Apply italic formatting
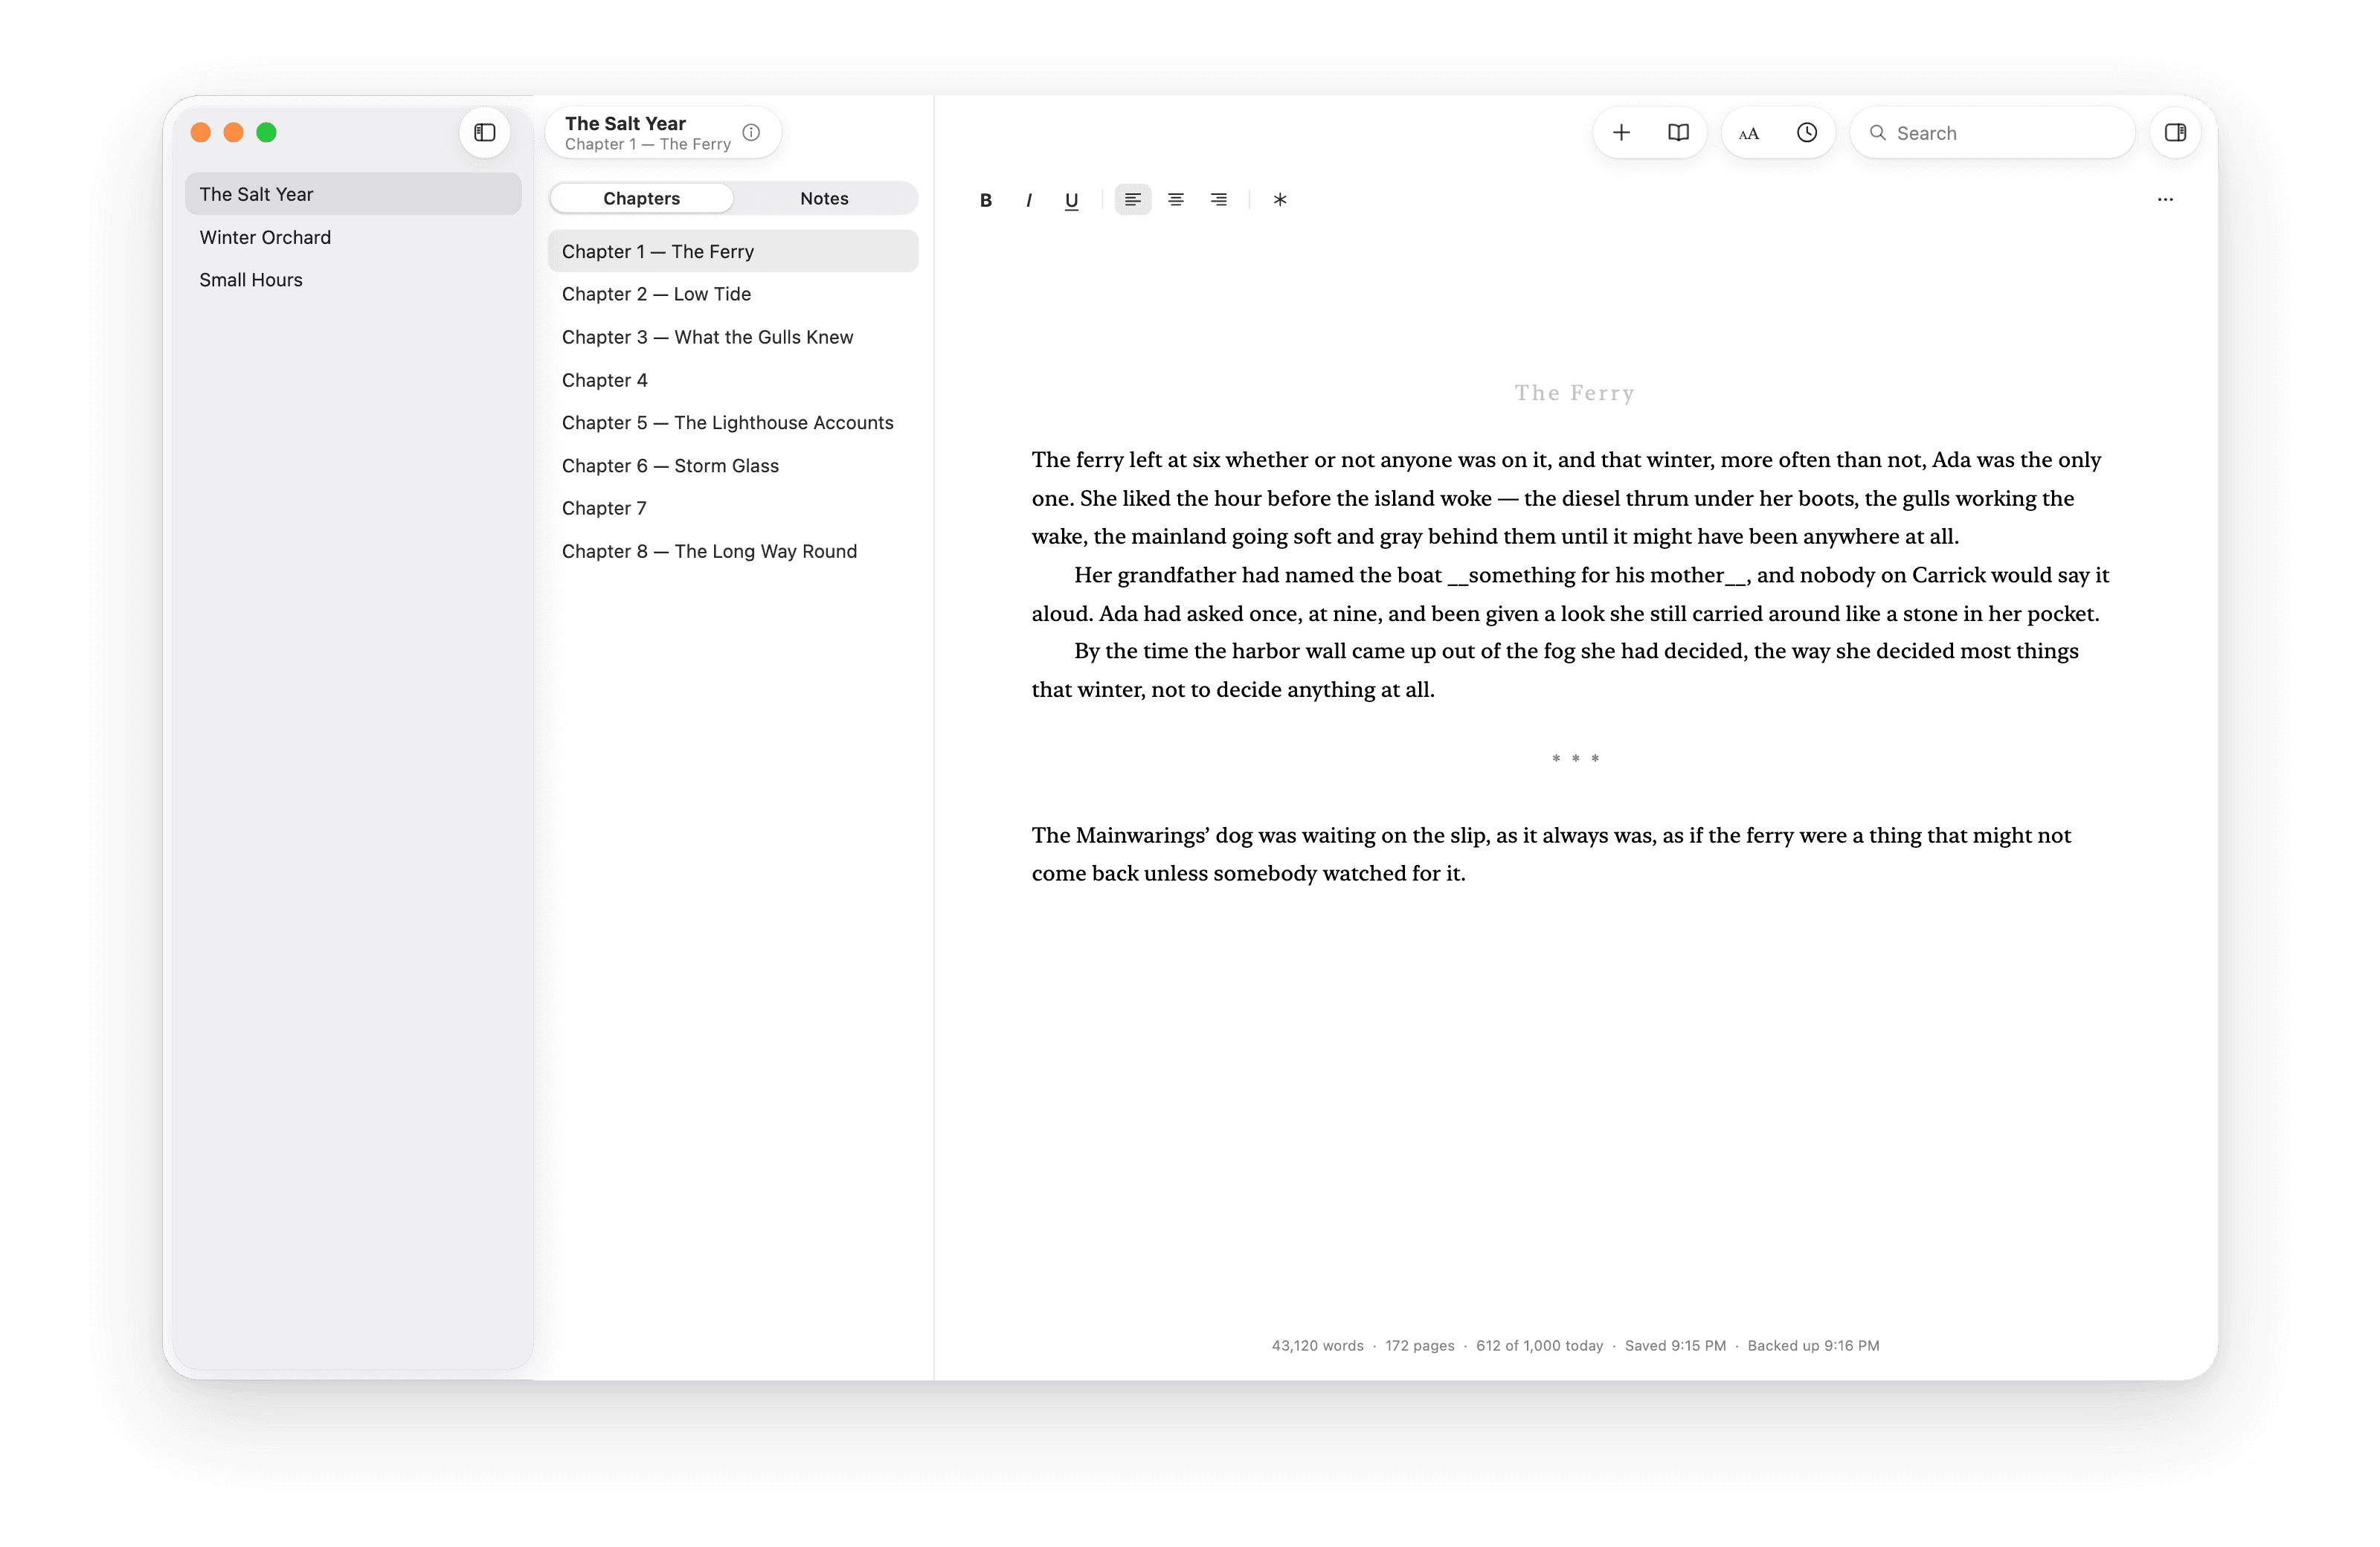The height and width of the screenshot is (1547, 2380). point(1029,200)
